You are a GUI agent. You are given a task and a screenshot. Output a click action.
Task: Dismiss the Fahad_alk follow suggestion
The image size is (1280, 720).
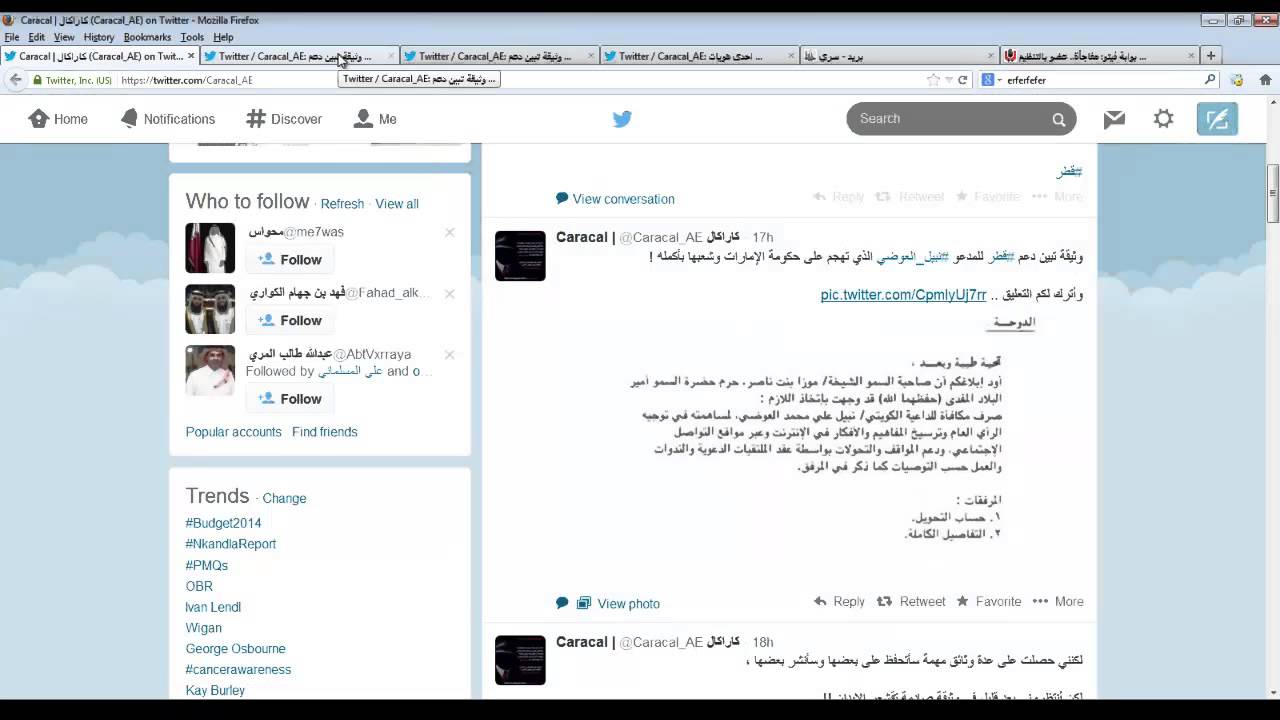[x=450, y=293]
